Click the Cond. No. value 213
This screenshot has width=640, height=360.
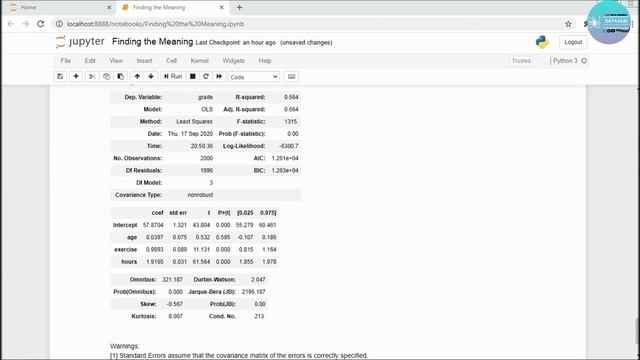coord(259,316)
